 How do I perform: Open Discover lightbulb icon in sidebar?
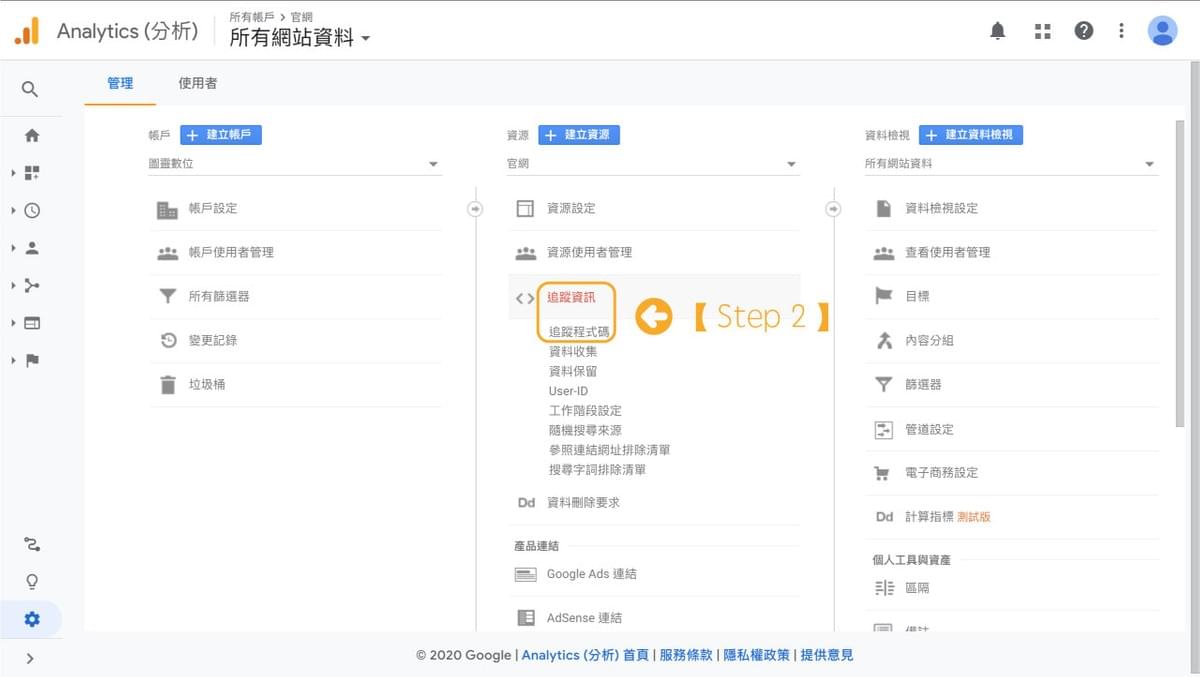pos(32,581)
